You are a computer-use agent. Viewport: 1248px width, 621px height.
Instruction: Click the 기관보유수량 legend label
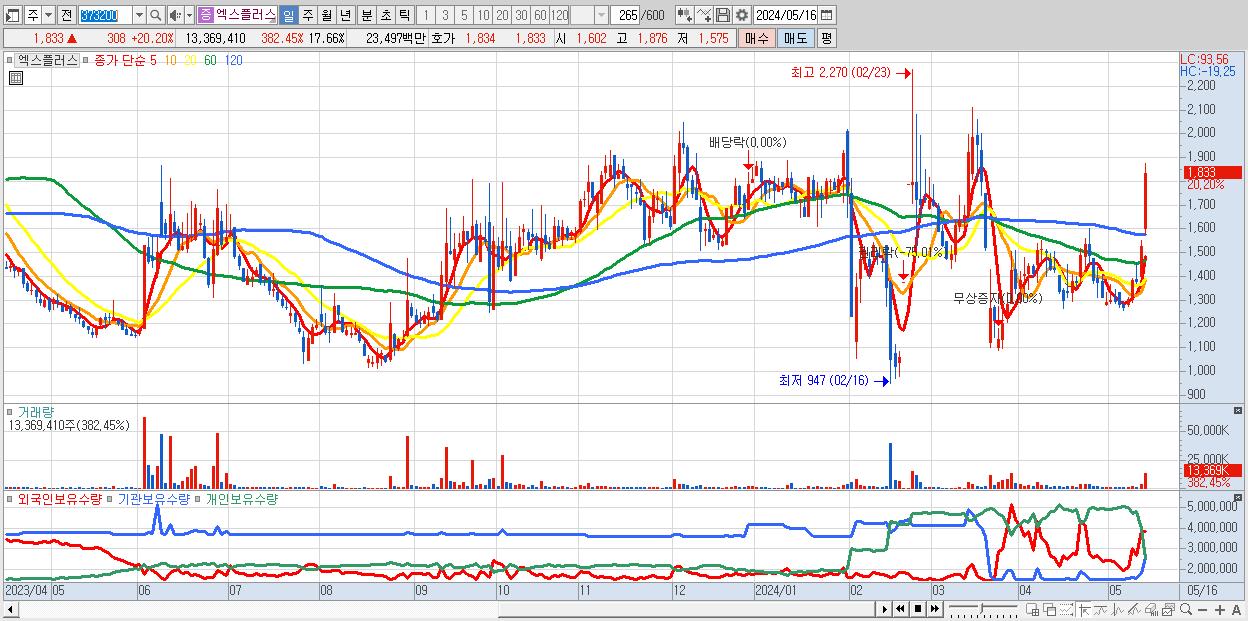pos(154,498)
